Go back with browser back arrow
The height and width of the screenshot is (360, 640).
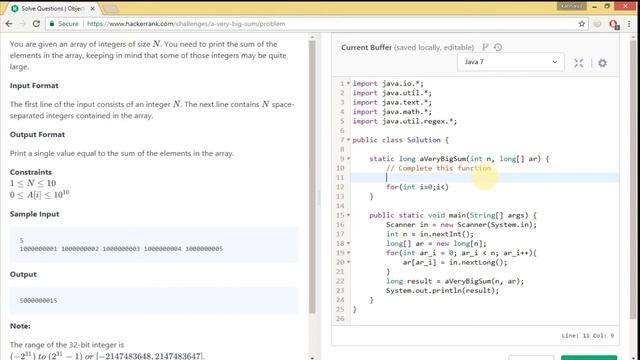pyautogui.click(x=9, y=24)
